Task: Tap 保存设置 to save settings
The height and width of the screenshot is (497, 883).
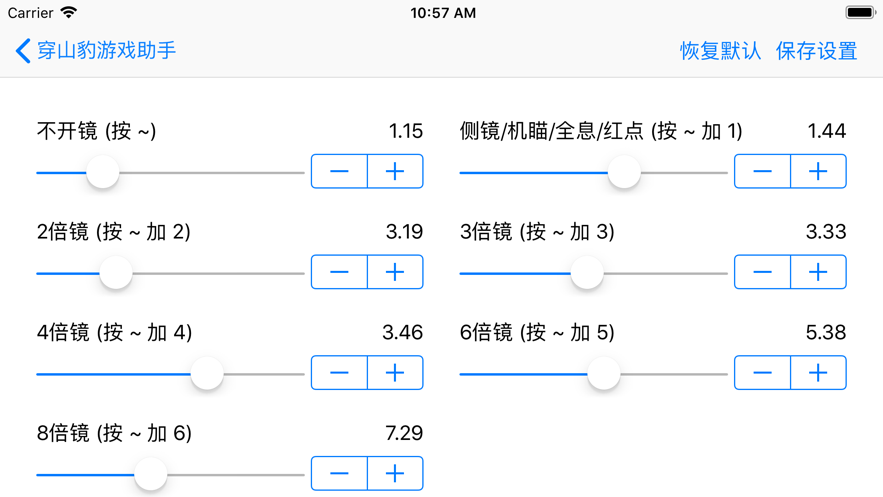Action: tap(816, 50)
